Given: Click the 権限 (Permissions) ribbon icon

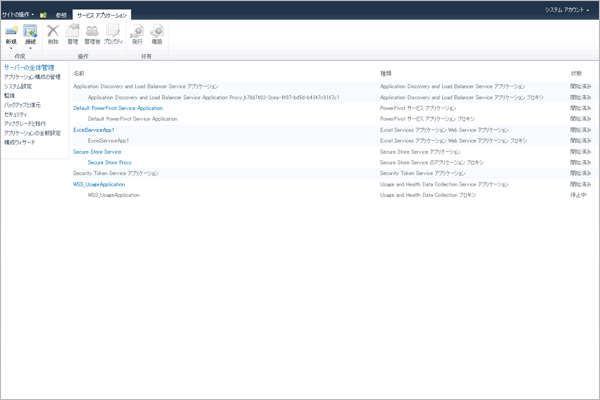Looking at the screenshot, I should tap(157, 32).
